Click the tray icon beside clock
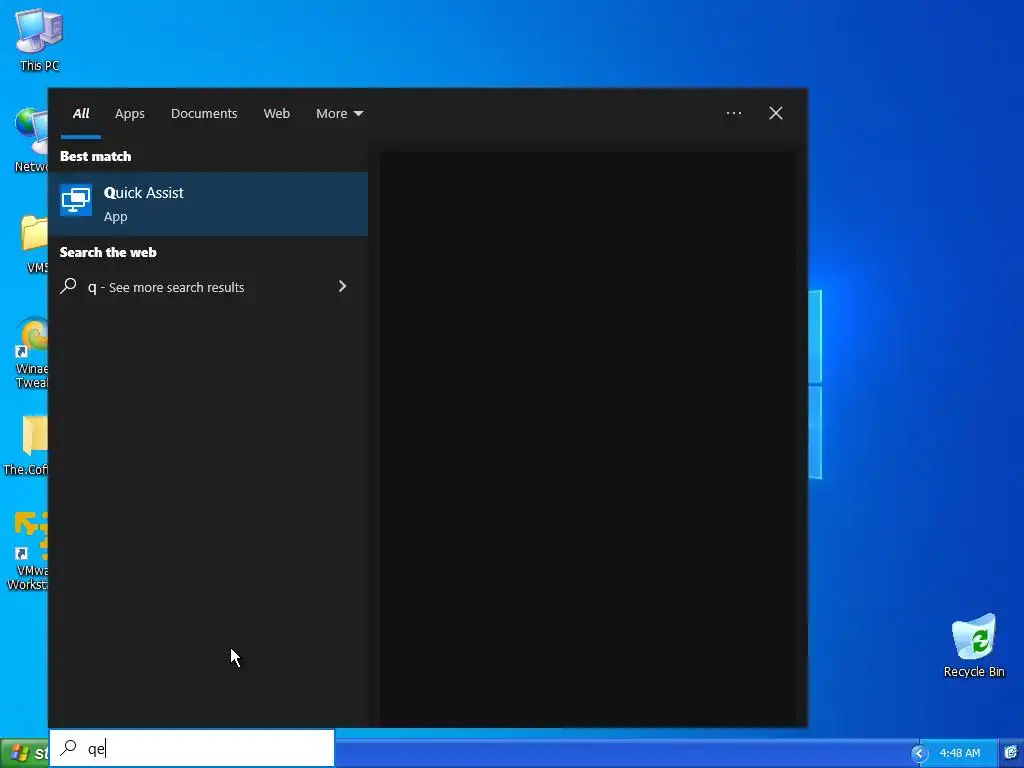The height and width of the screenshot is (768, 1024). 1012,753
